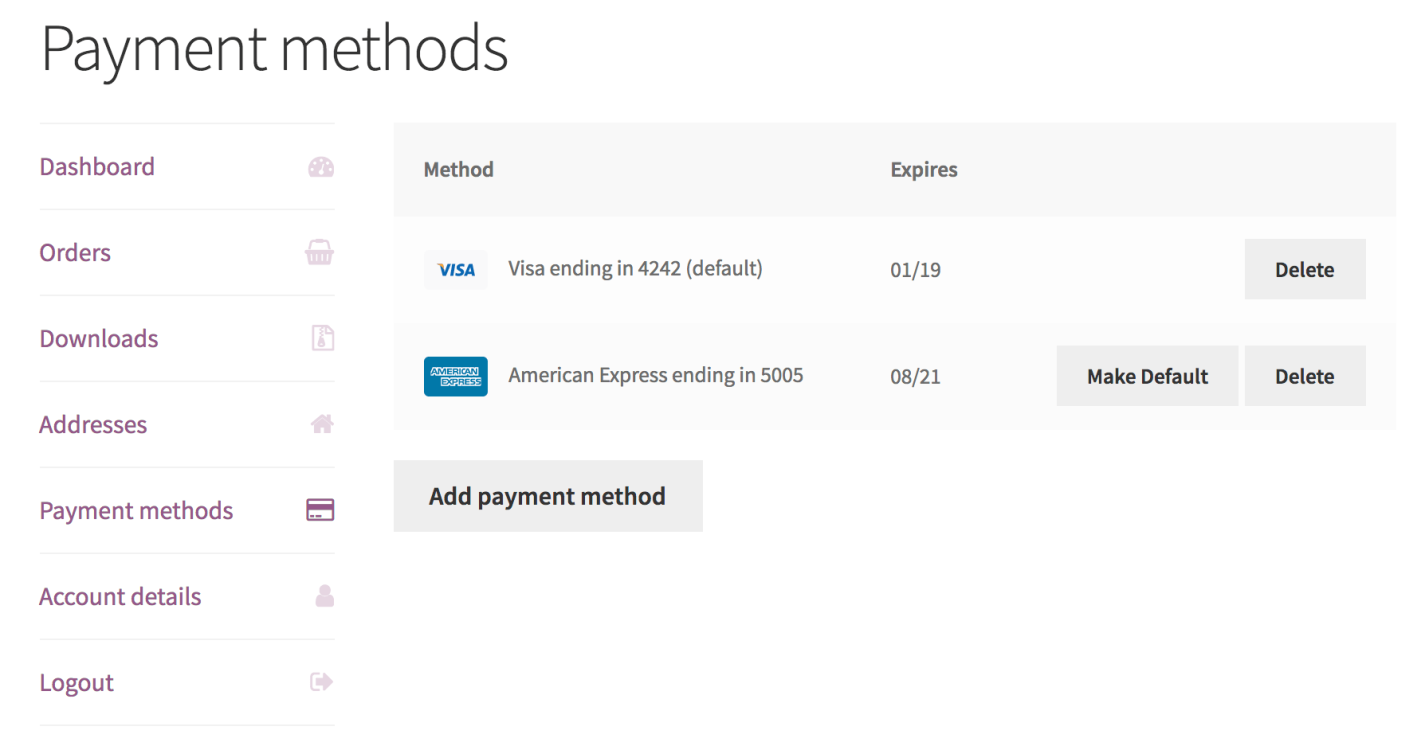Click the American Express card logo
1425x742 pixels.
tap(456, 377)
